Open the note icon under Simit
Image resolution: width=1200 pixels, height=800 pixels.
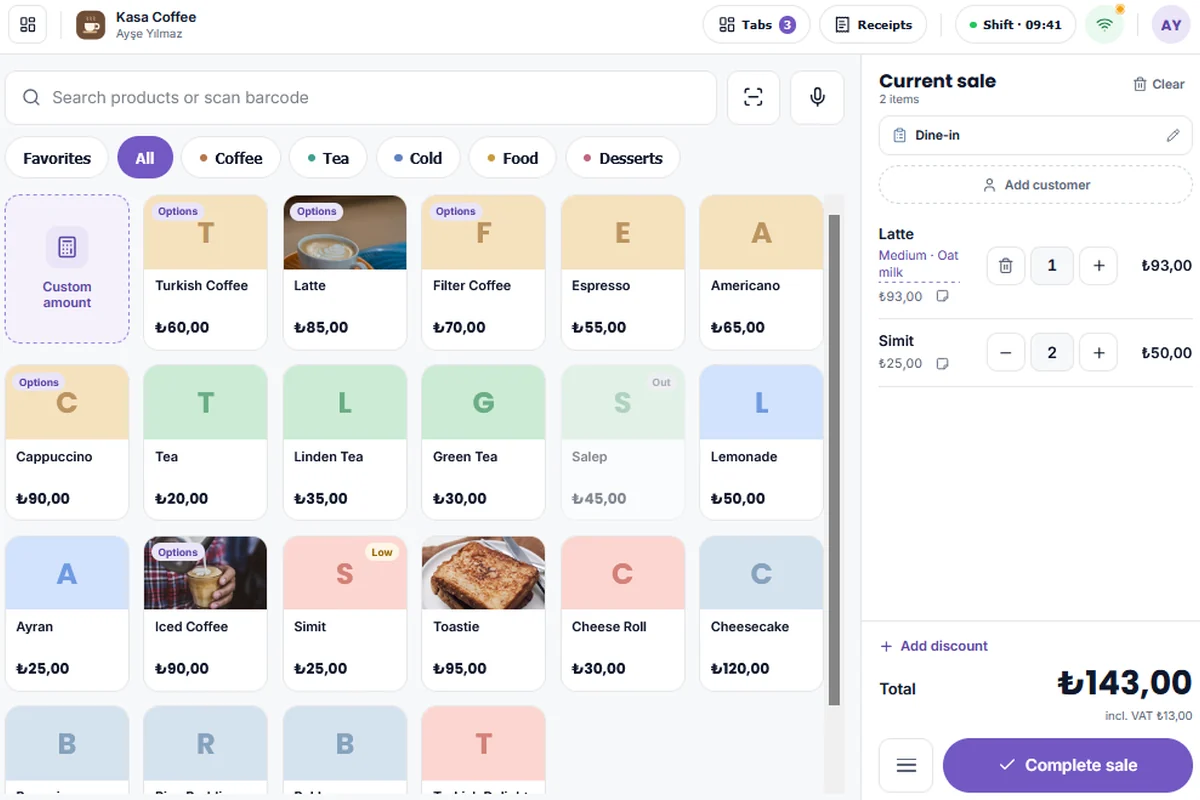[x=942, y=364]
